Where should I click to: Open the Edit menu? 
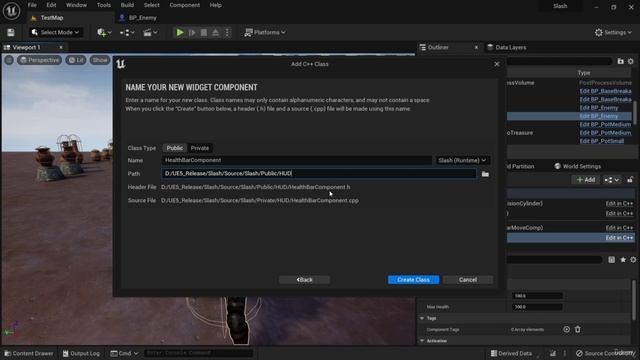point(51,5)
